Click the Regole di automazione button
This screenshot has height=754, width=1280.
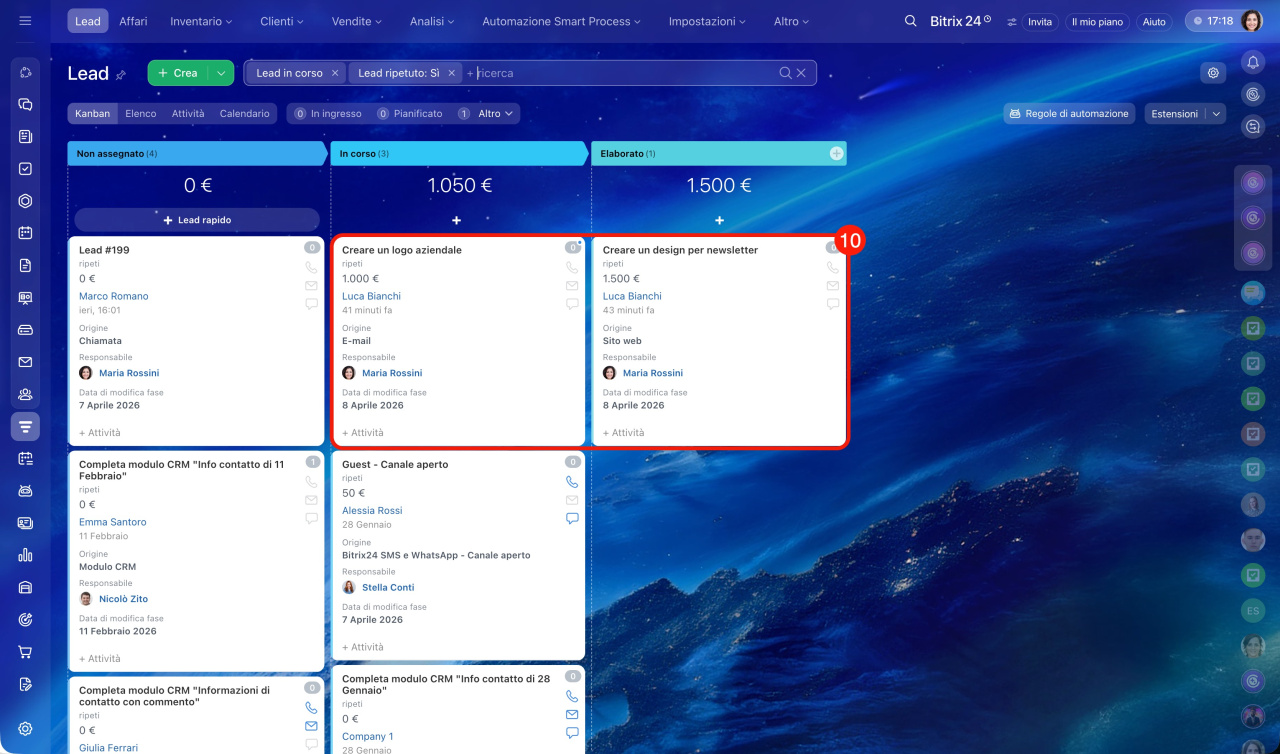pos(1069,114)
